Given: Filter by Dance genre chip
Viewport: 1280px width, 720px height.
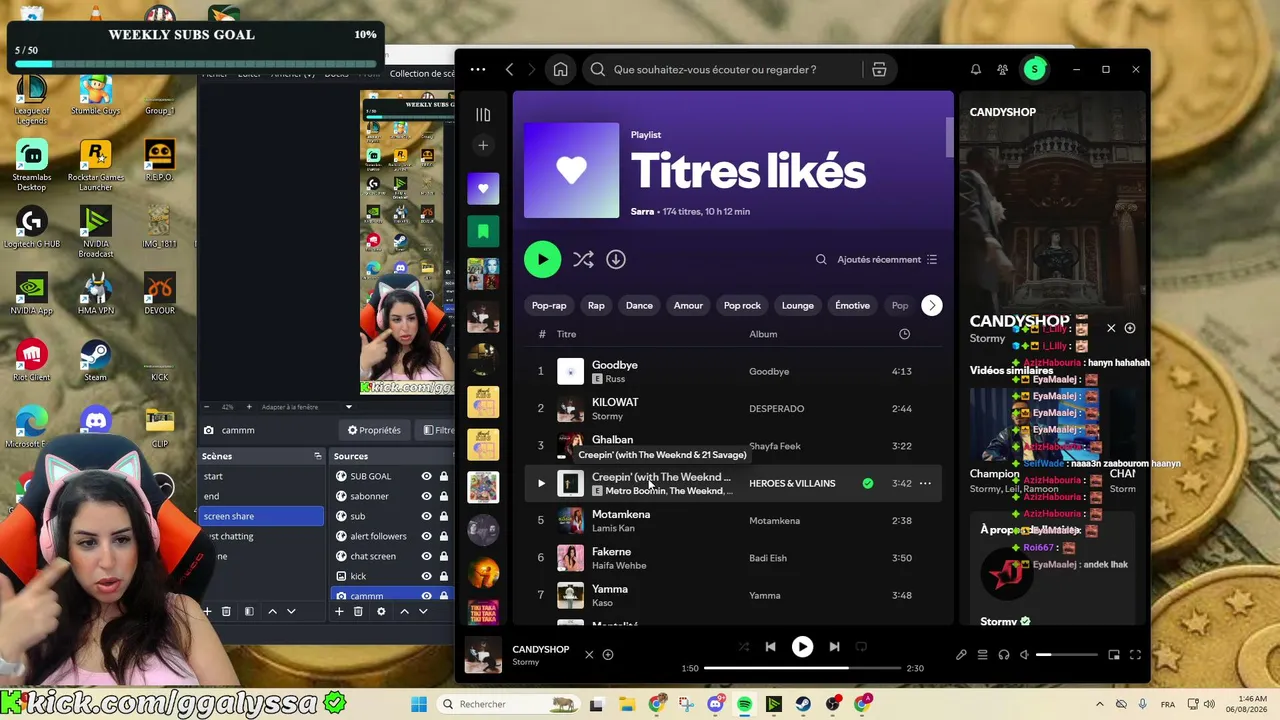Looking at the screenshot, I should (x=639, y=306).
